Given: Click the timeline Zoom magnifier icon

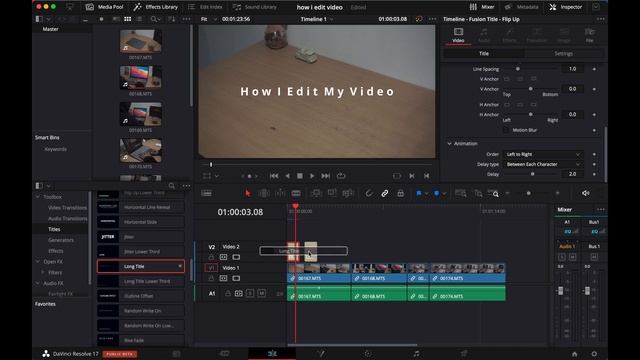Looking at the screenshot, I should tap(494, 193).
